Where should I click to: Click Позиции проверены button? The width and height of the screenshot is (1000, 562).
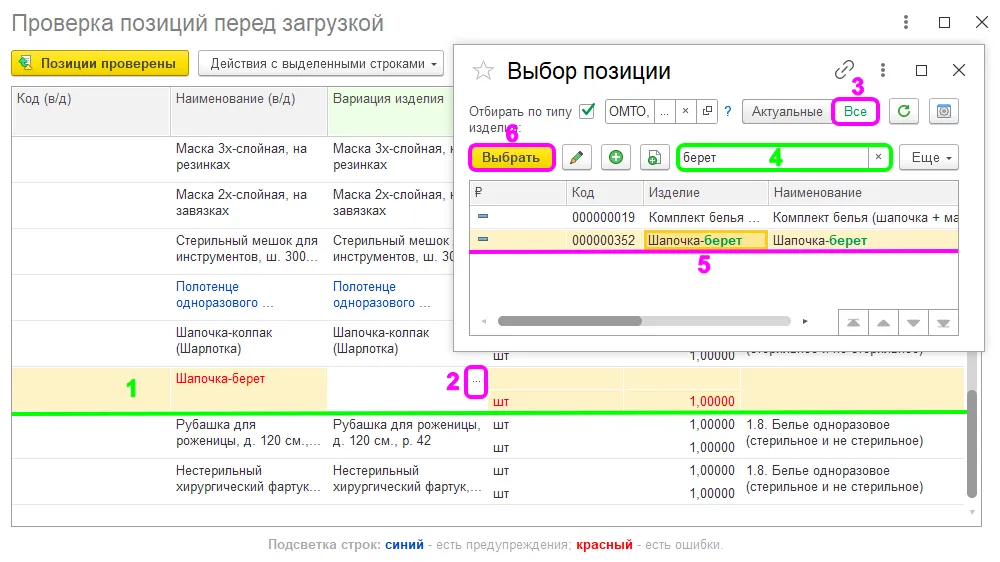(100, 63)
